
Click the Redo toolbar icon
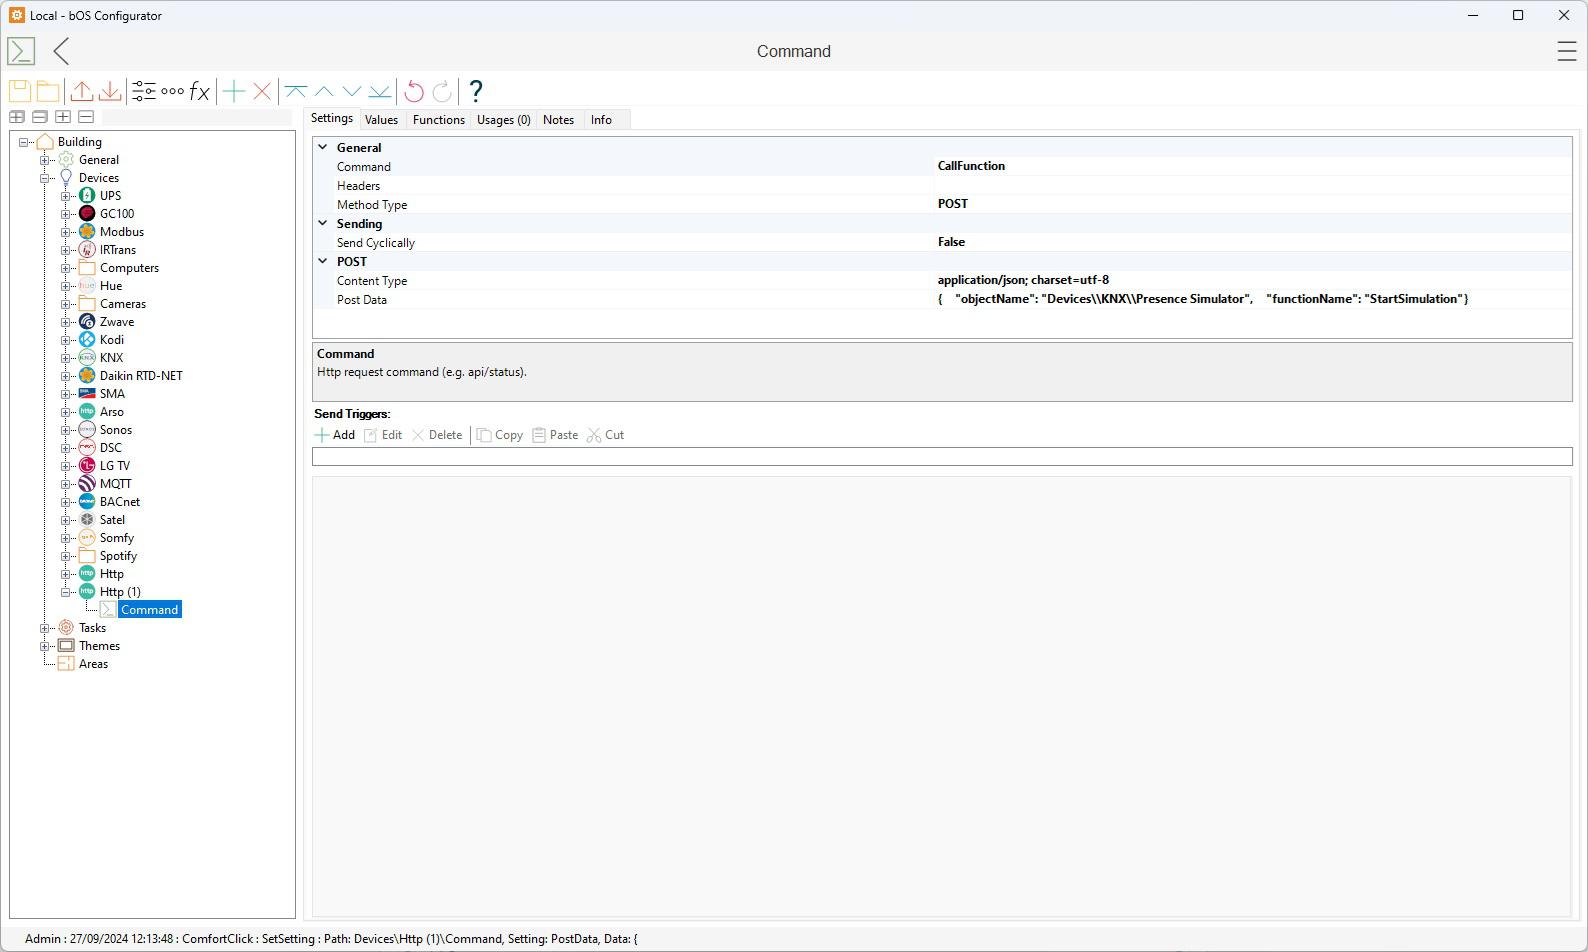tap(442, 91)
